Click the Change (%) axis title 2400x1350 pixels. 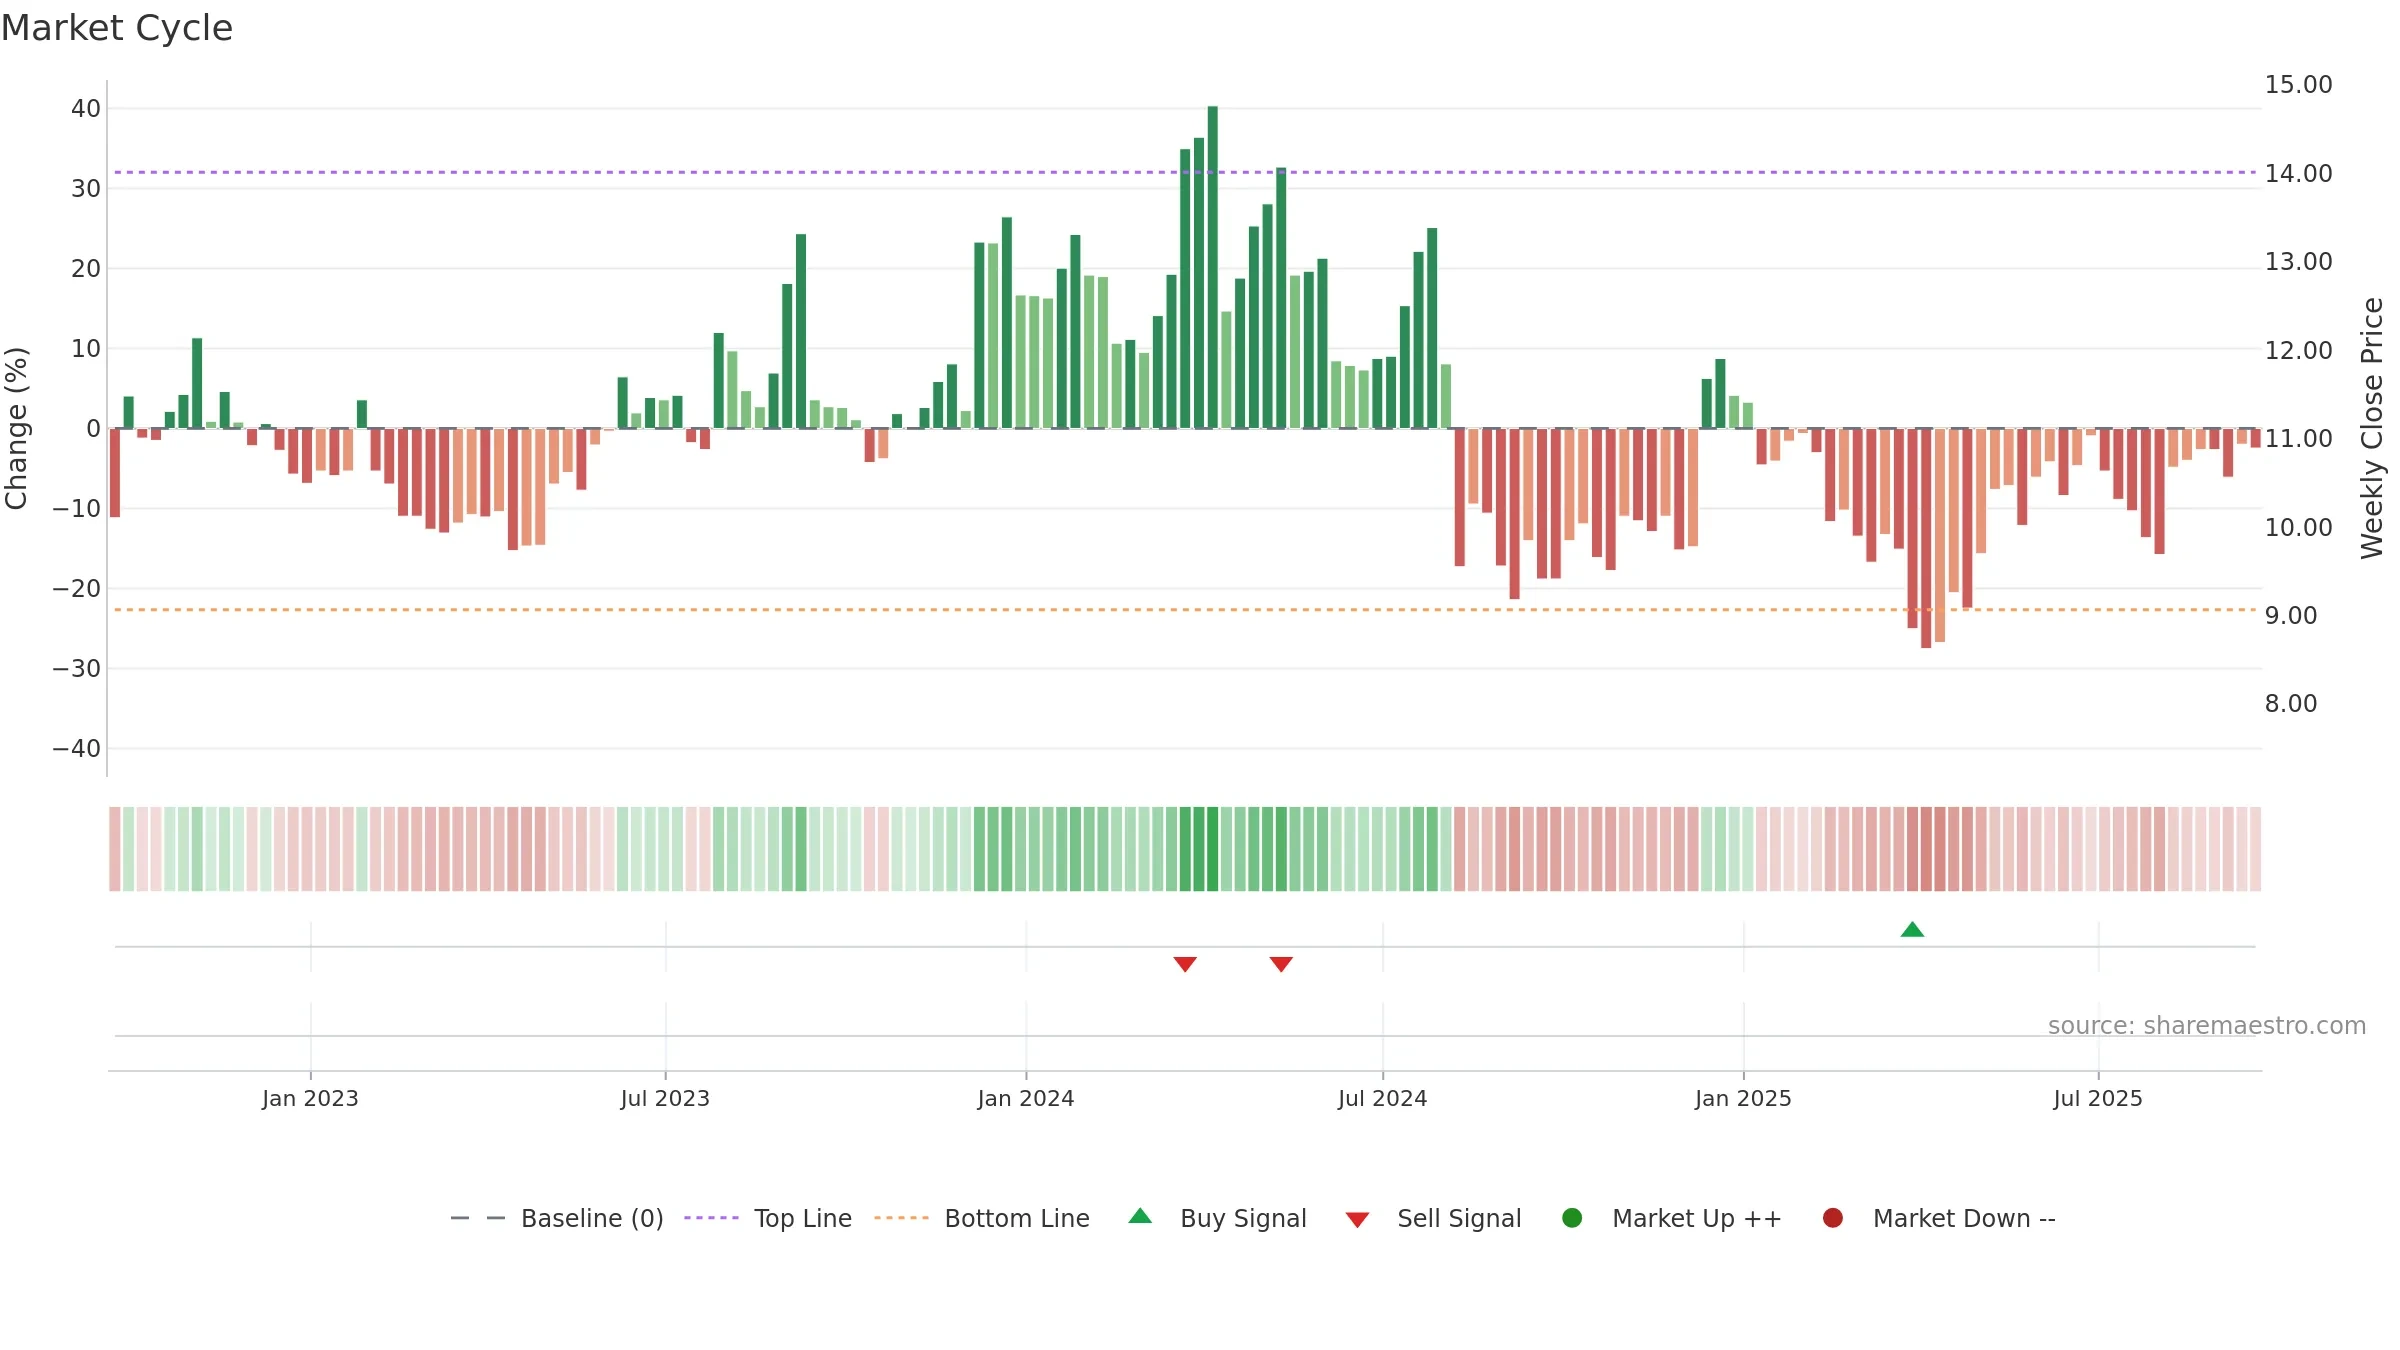(x=16, y=428)
